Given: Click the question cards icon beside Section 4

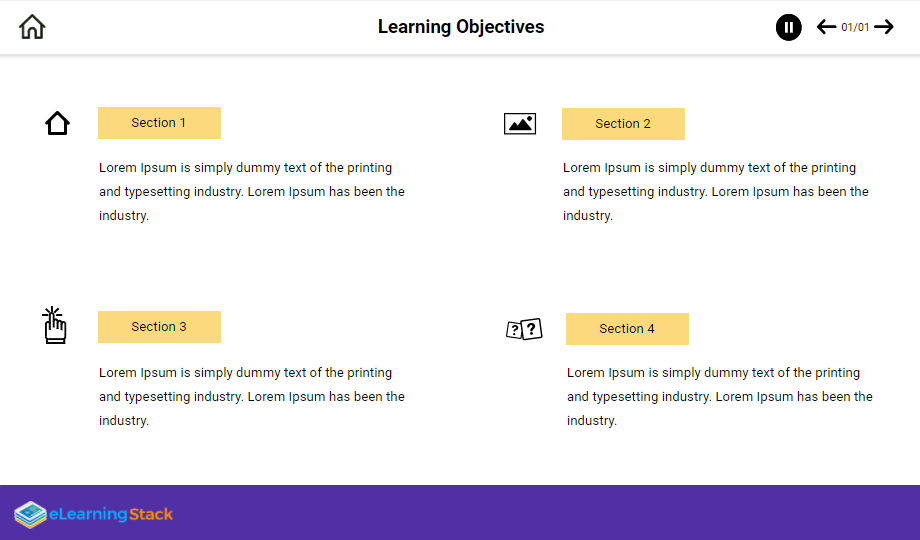Looking at the screenshot, I should coord(524,329).
